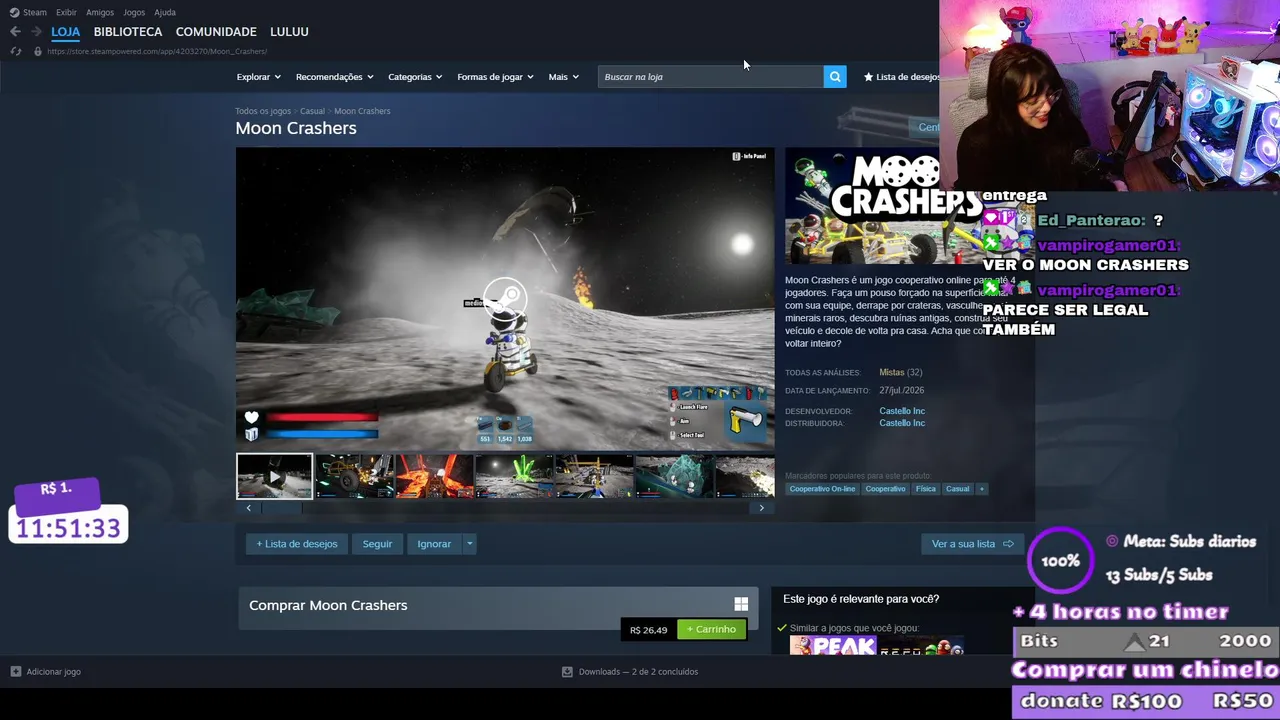Click the Ignorar button

434,544
